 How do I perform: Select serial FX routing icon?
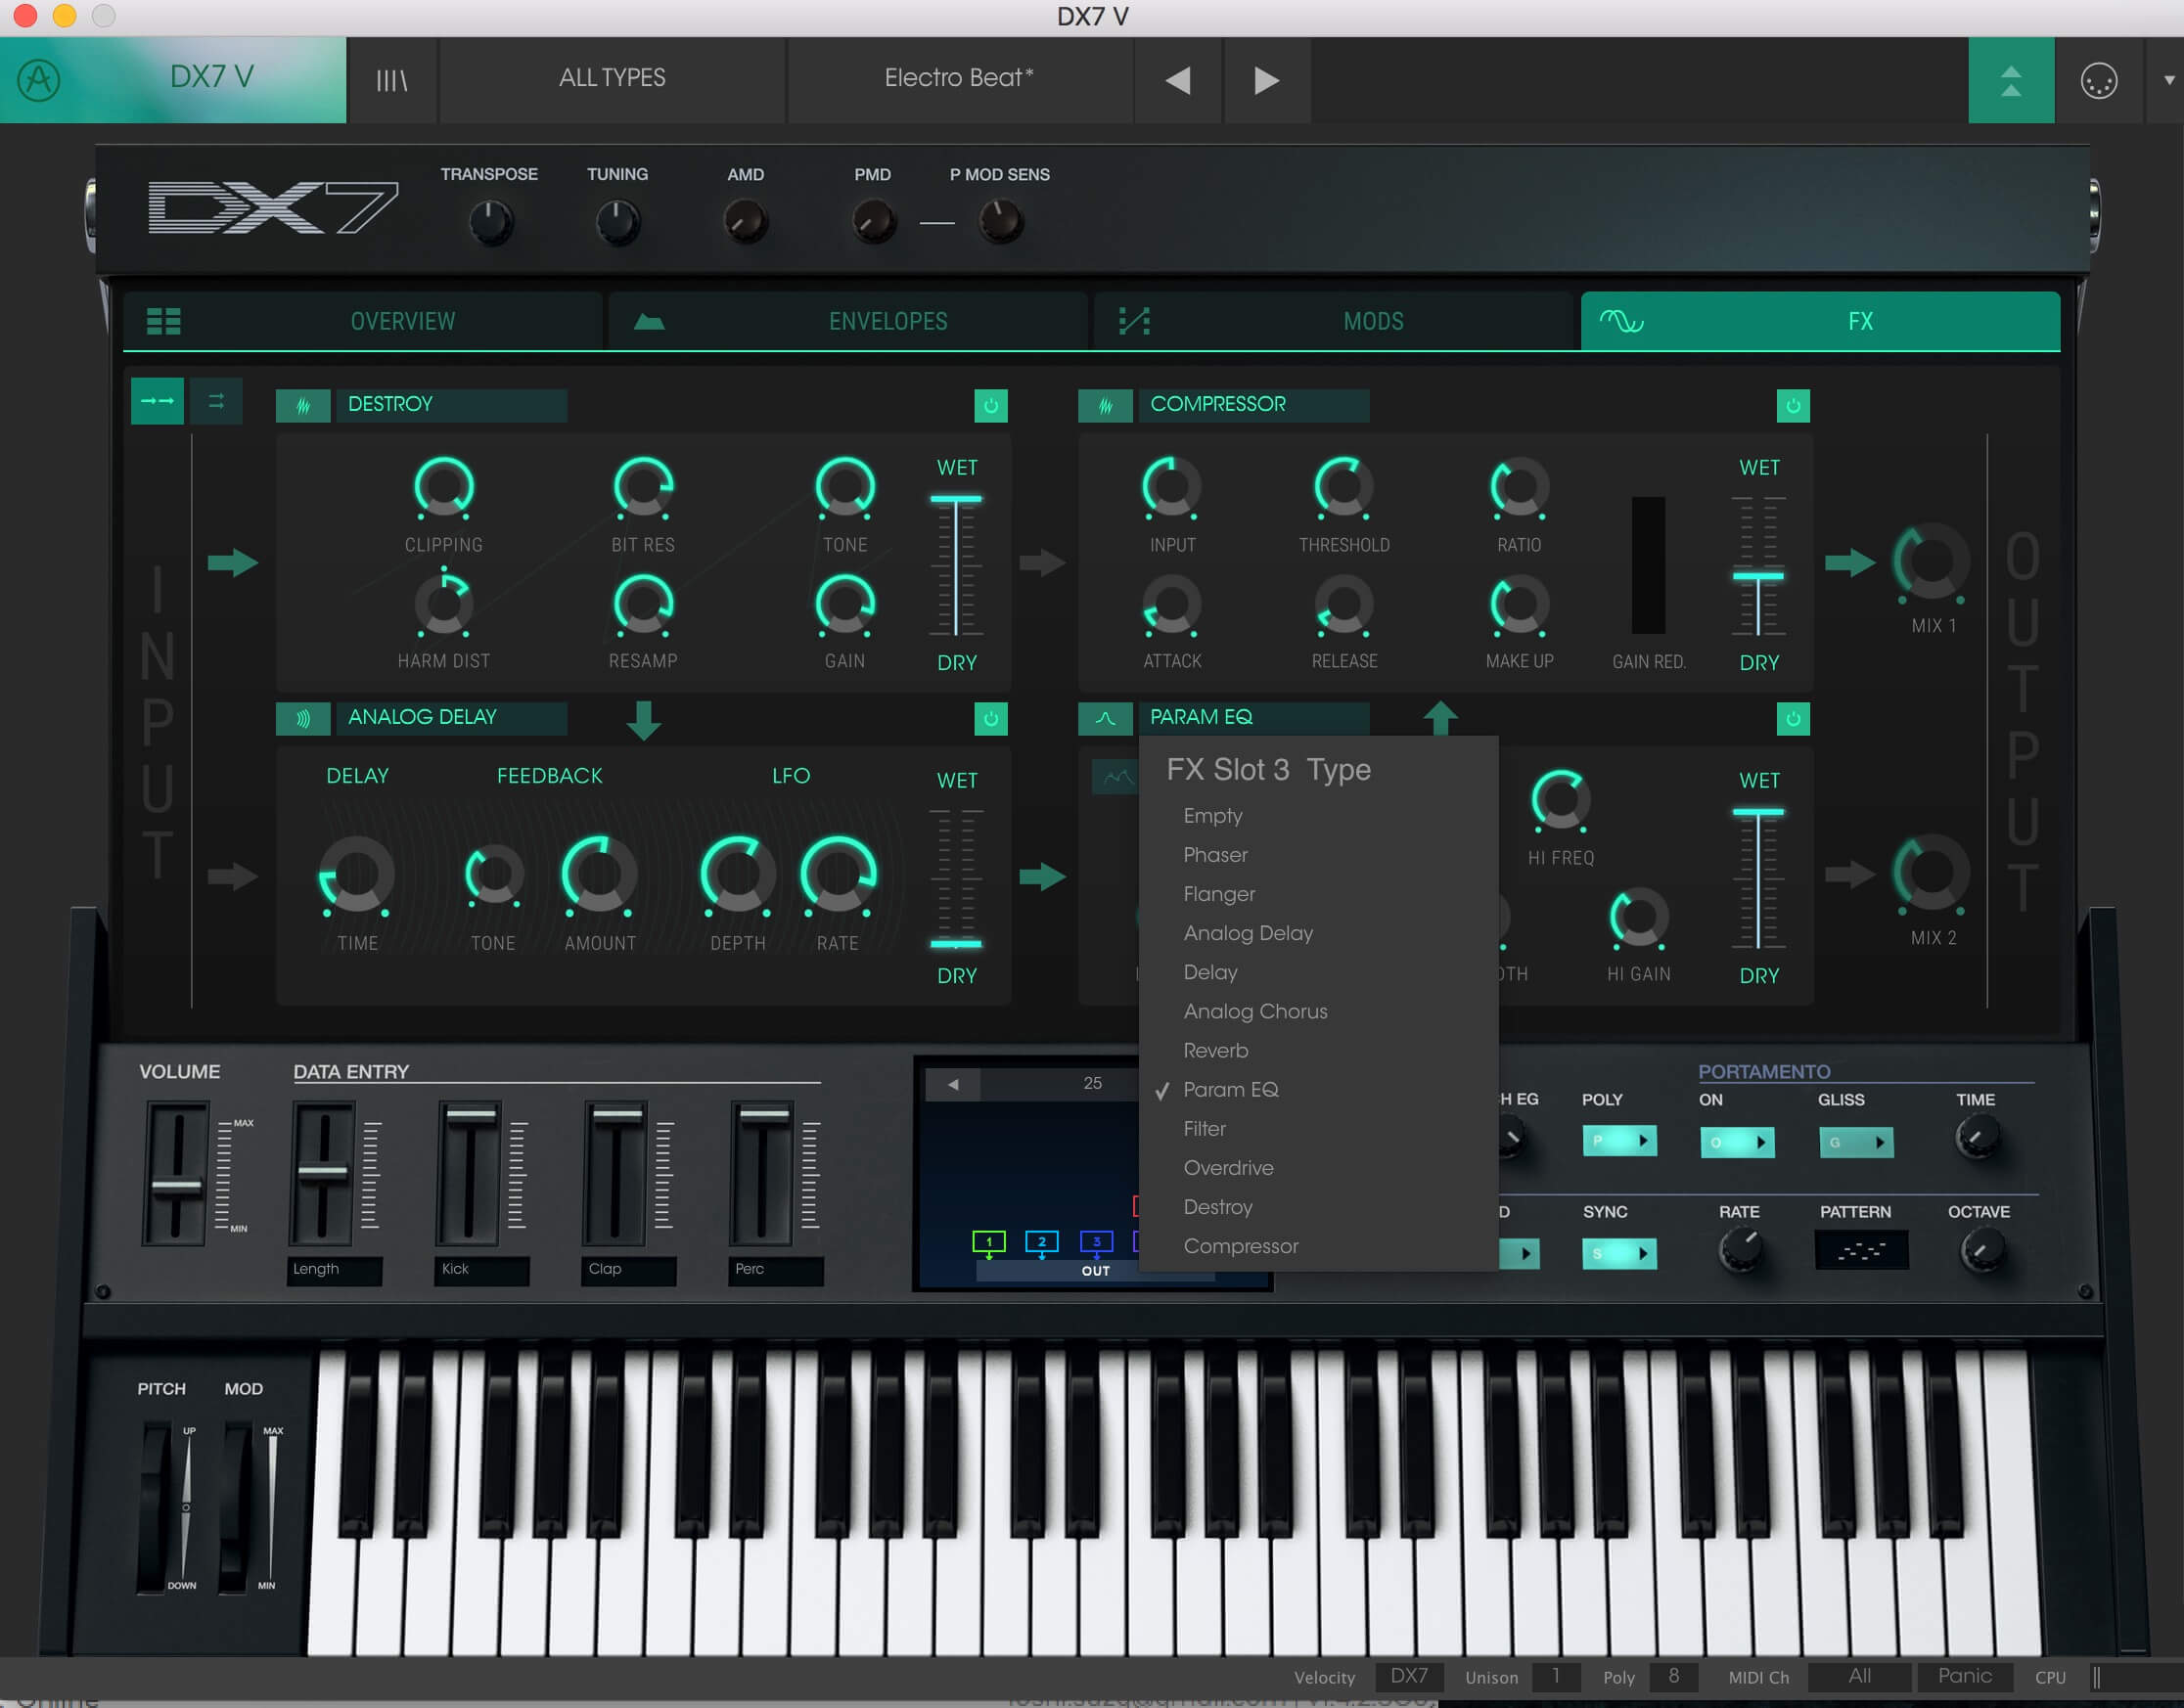click(x=157, y=401)
